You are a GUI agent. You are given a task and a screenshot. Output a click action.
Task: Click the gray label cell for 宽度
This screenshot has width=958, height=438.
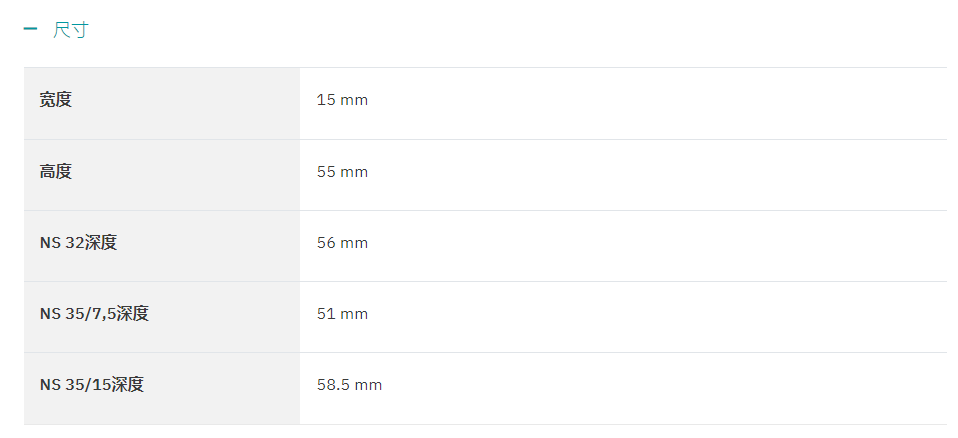coord(162,103)
